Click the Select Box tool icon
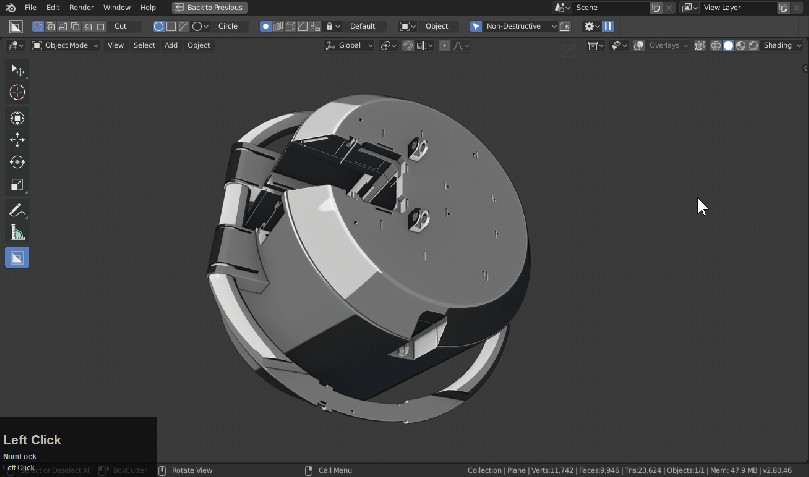 coord(17,69)
